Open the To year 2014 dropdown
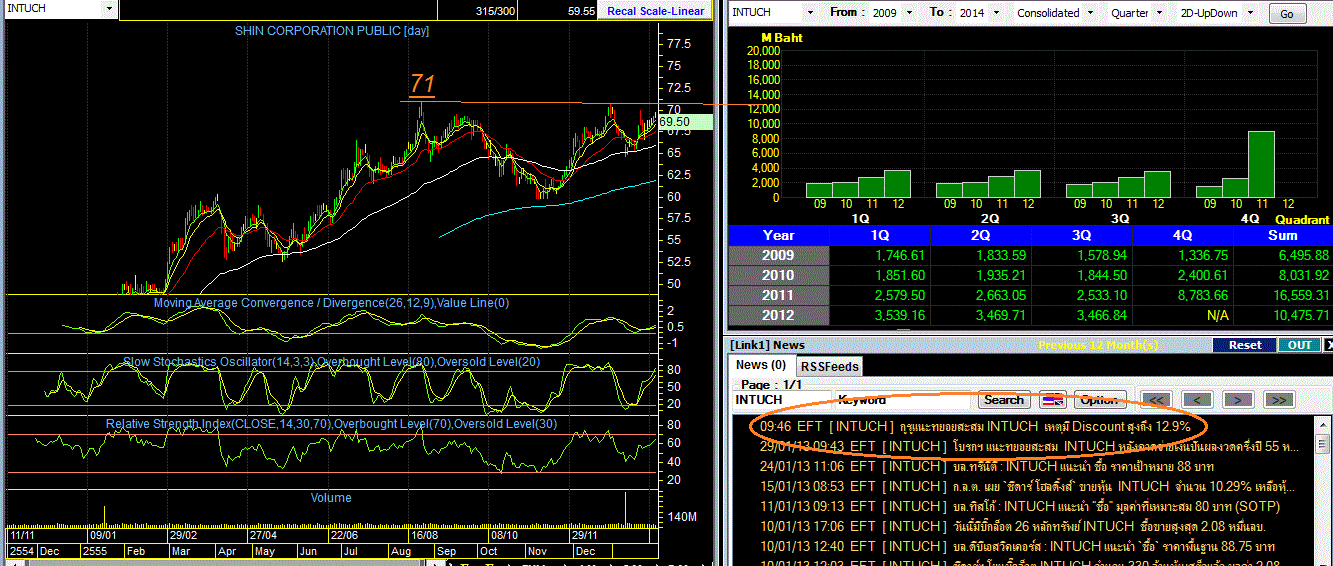Viewport: 1333px width, 566px height. coord(994,13)
